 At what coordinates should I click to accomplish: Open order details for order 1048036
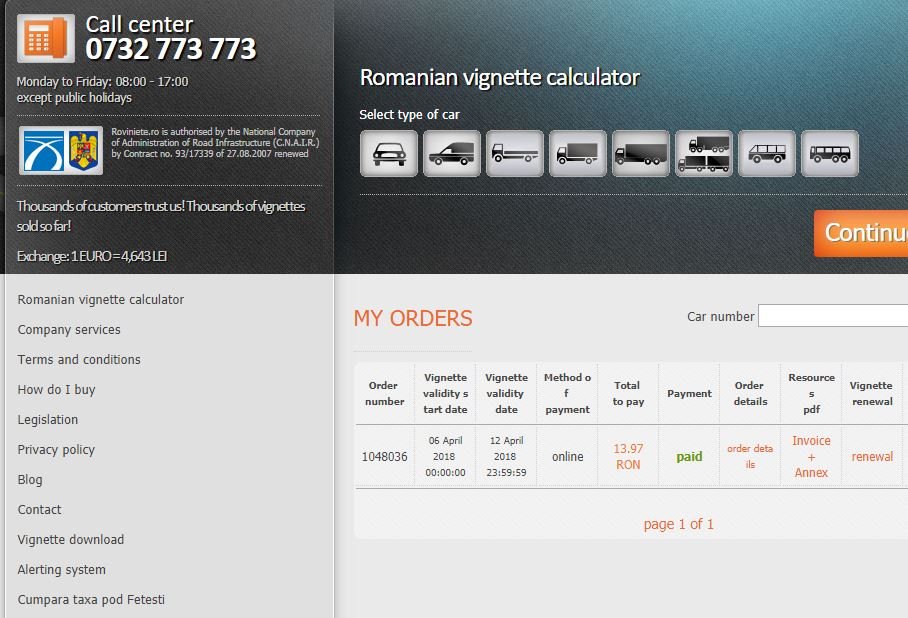tap(750, 456)
